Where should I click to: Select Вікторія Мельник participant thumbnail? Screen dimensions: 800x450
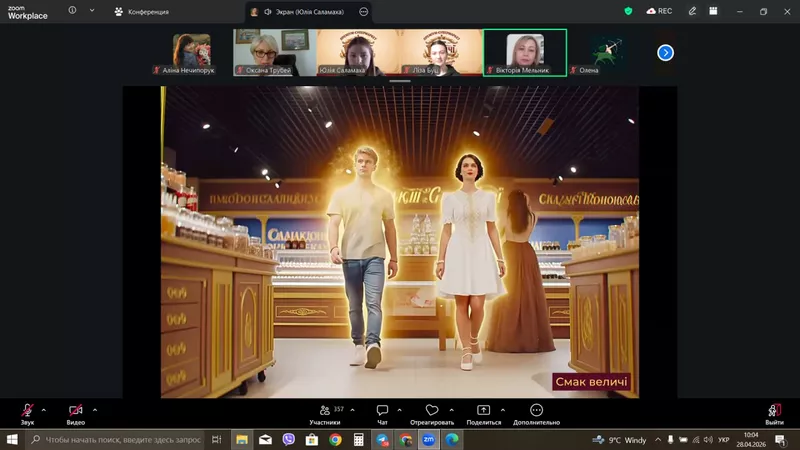525,53
